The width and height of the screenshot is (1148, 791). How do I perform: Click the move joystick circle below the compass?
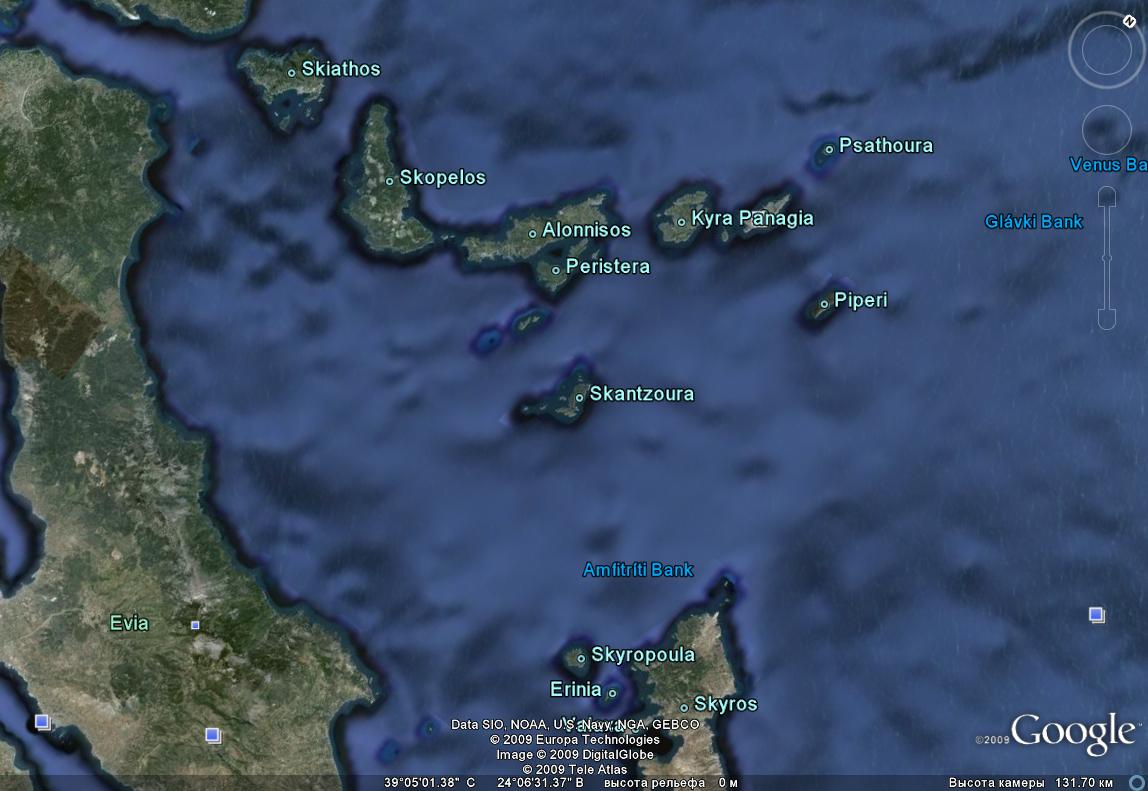[x=1107, y=130]
